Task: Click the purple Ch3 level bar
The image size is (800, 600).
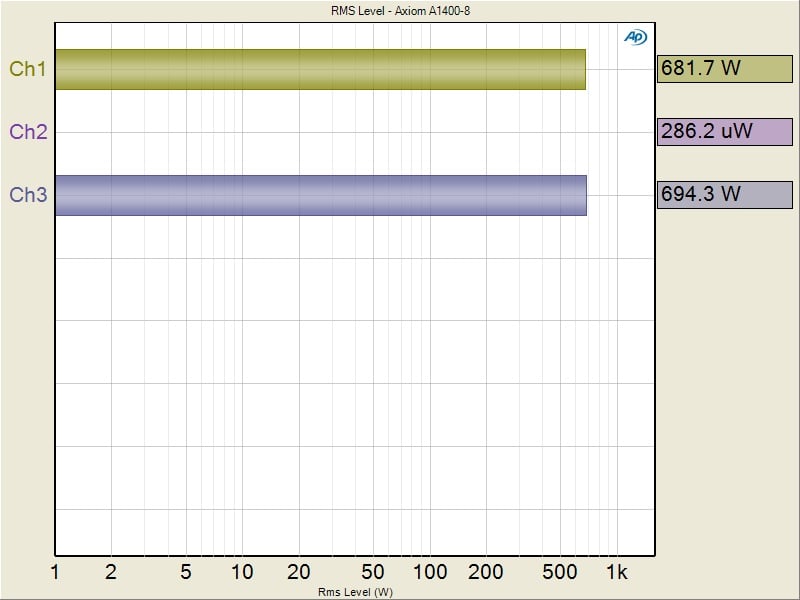Action: click(320, 195)
